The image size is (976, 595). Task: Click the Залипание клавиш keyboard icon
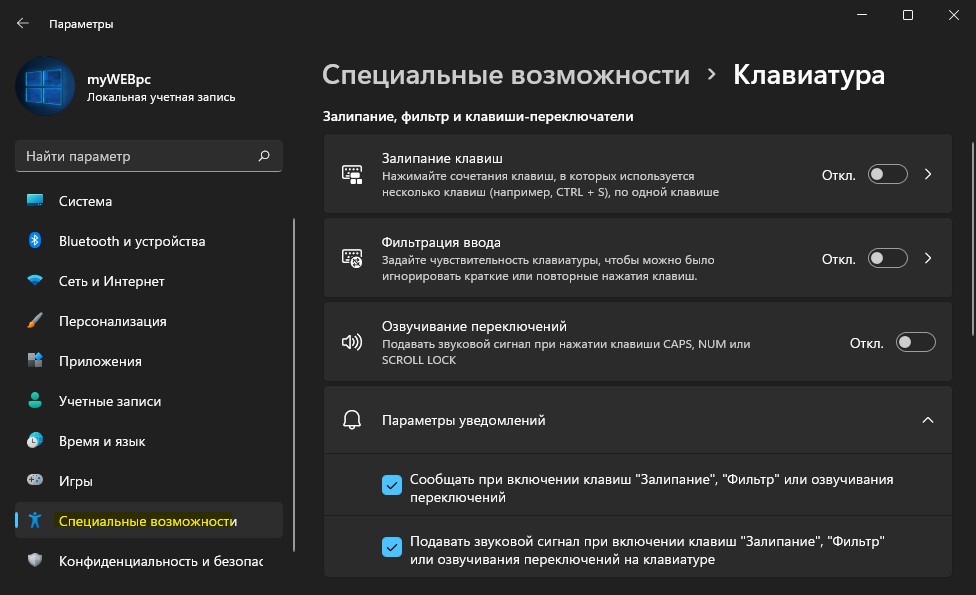pyautogui.click(x=352, y=174)
